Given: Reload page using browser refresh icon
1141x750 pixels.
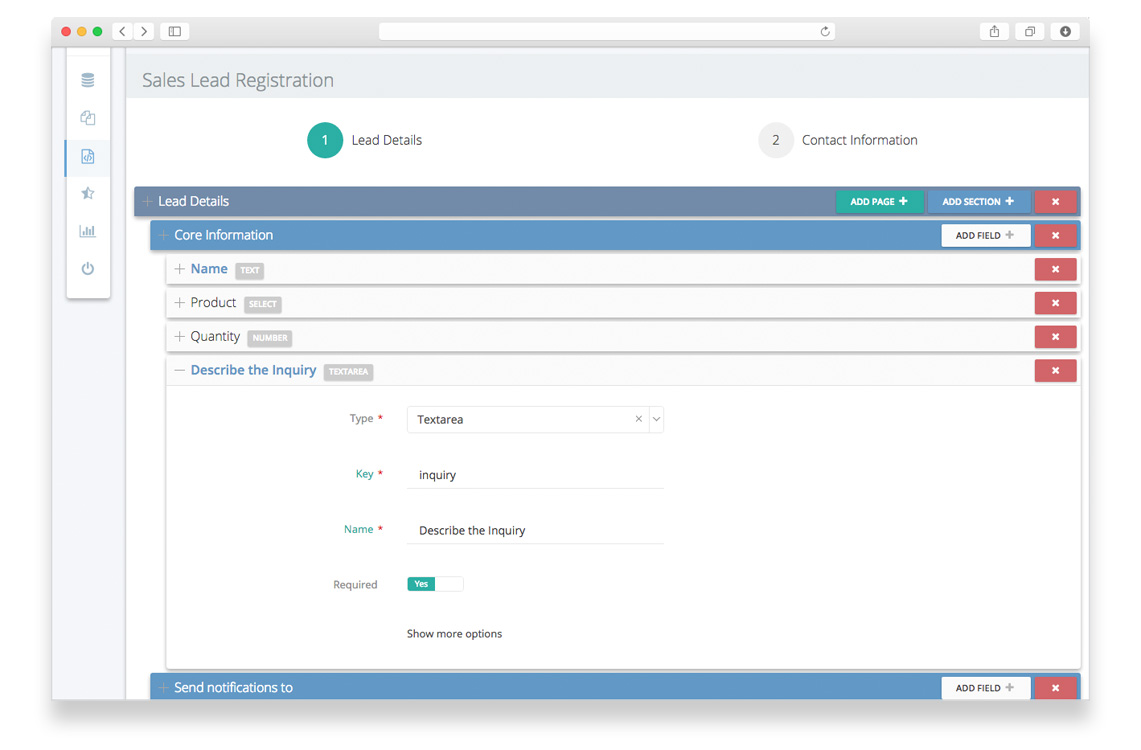Looking at the screenshot, I should click(x=825, y=32).
